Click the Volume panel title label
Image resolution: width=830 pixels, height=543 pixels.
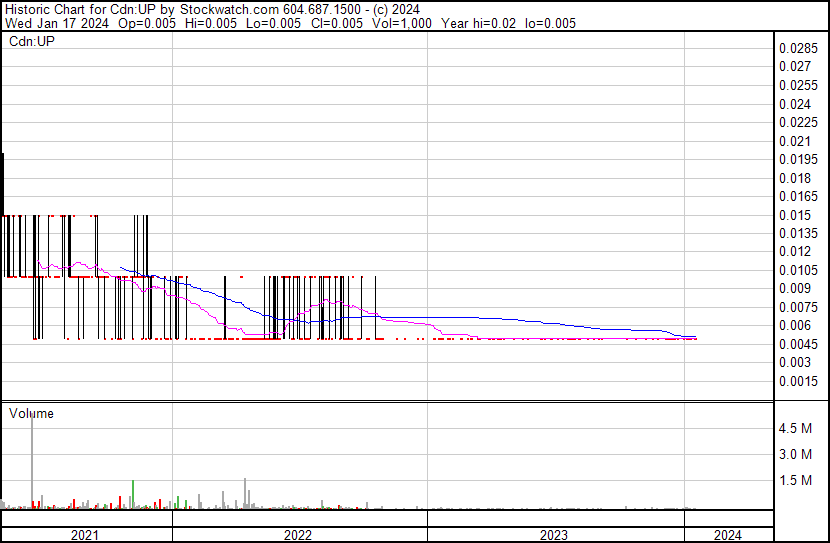[31, 413]
